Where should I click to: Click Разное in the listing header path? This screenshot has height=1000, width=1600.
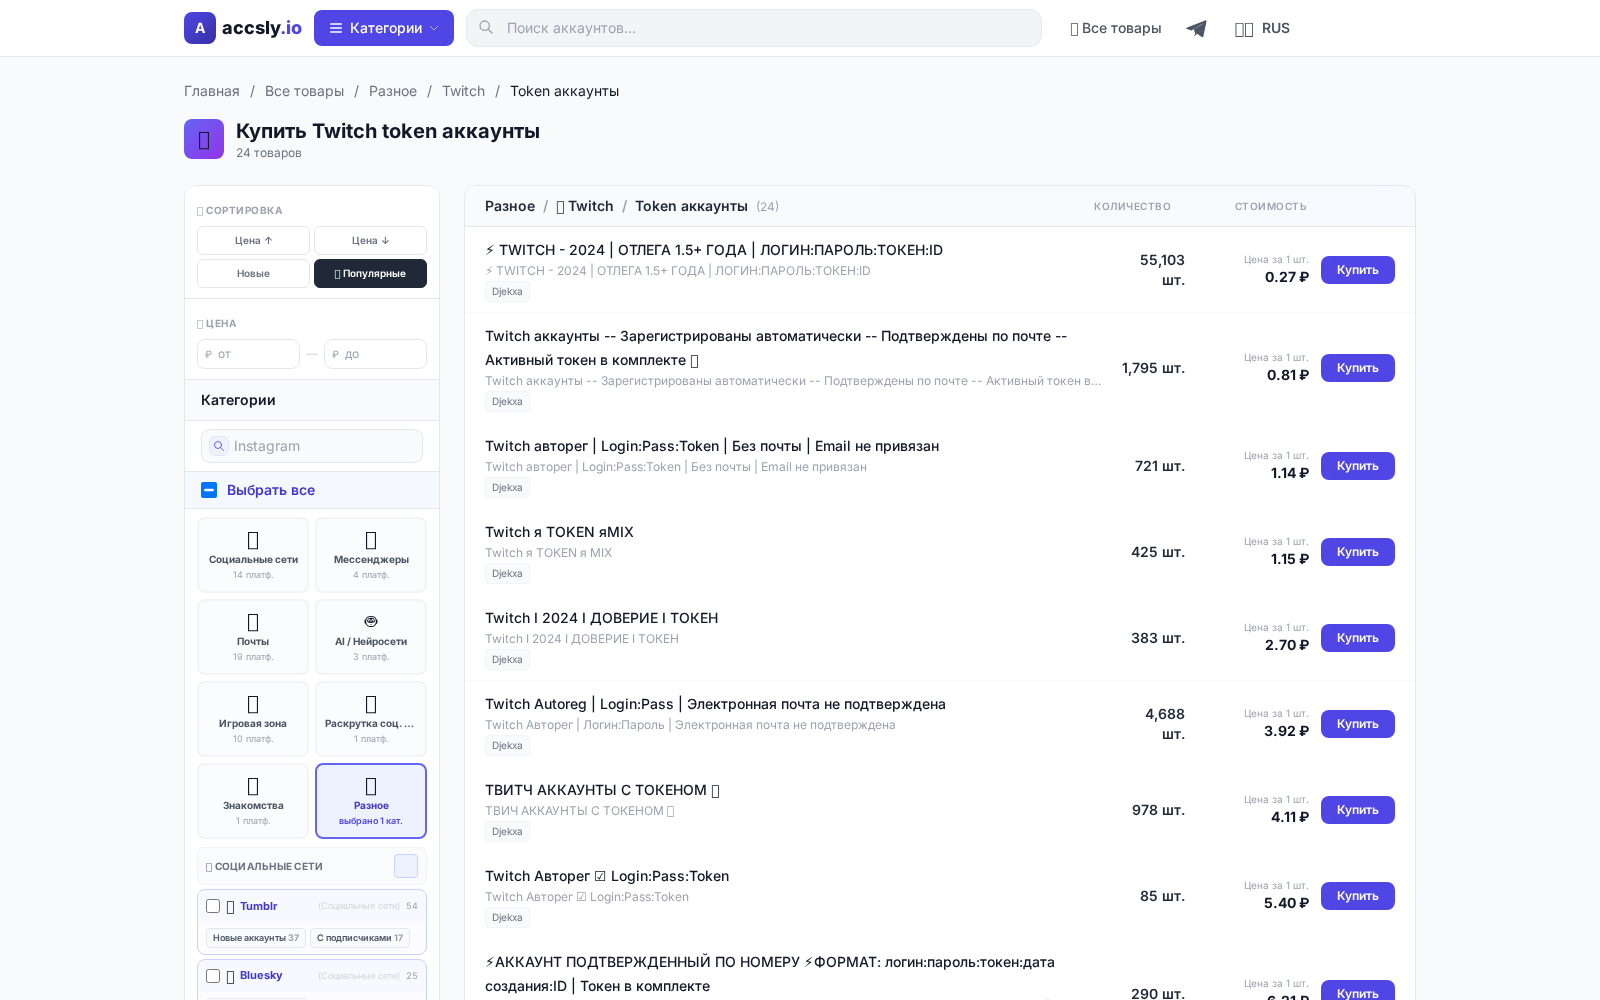pyautogui.click(x=510, y=206)
